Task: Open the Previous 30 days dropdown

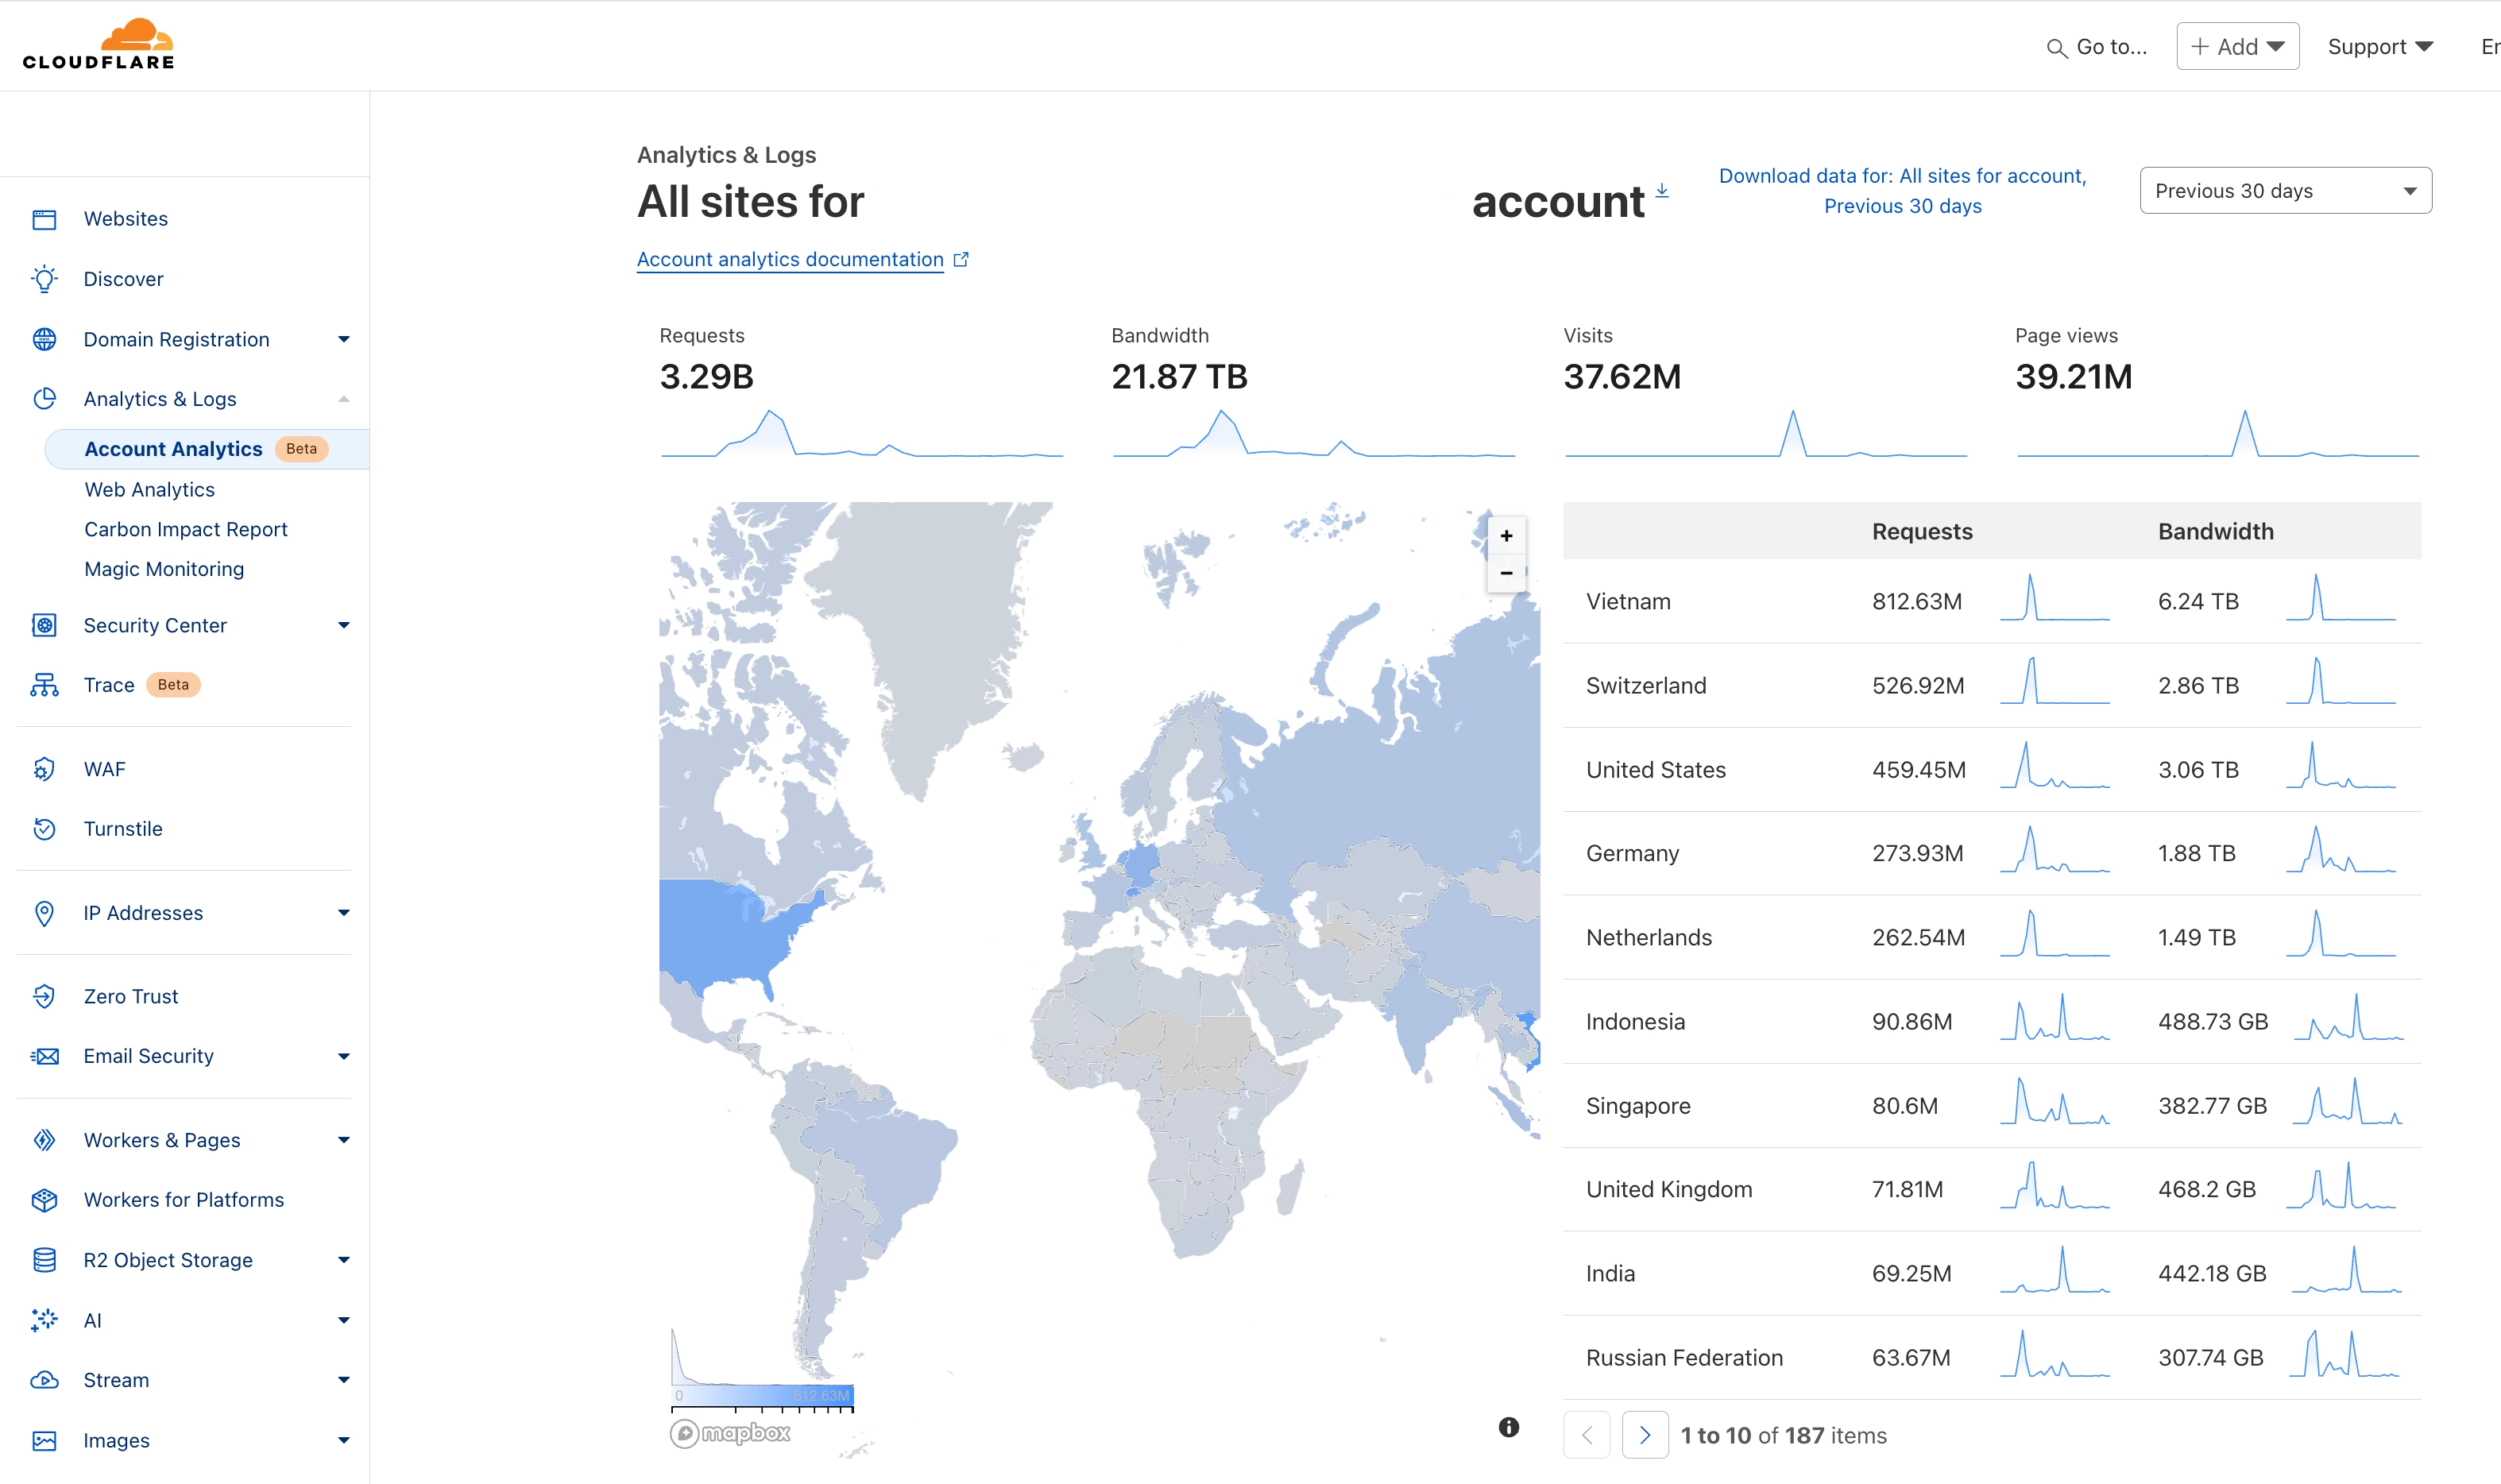Action: pyautogui.click(x=2285, y=190)
